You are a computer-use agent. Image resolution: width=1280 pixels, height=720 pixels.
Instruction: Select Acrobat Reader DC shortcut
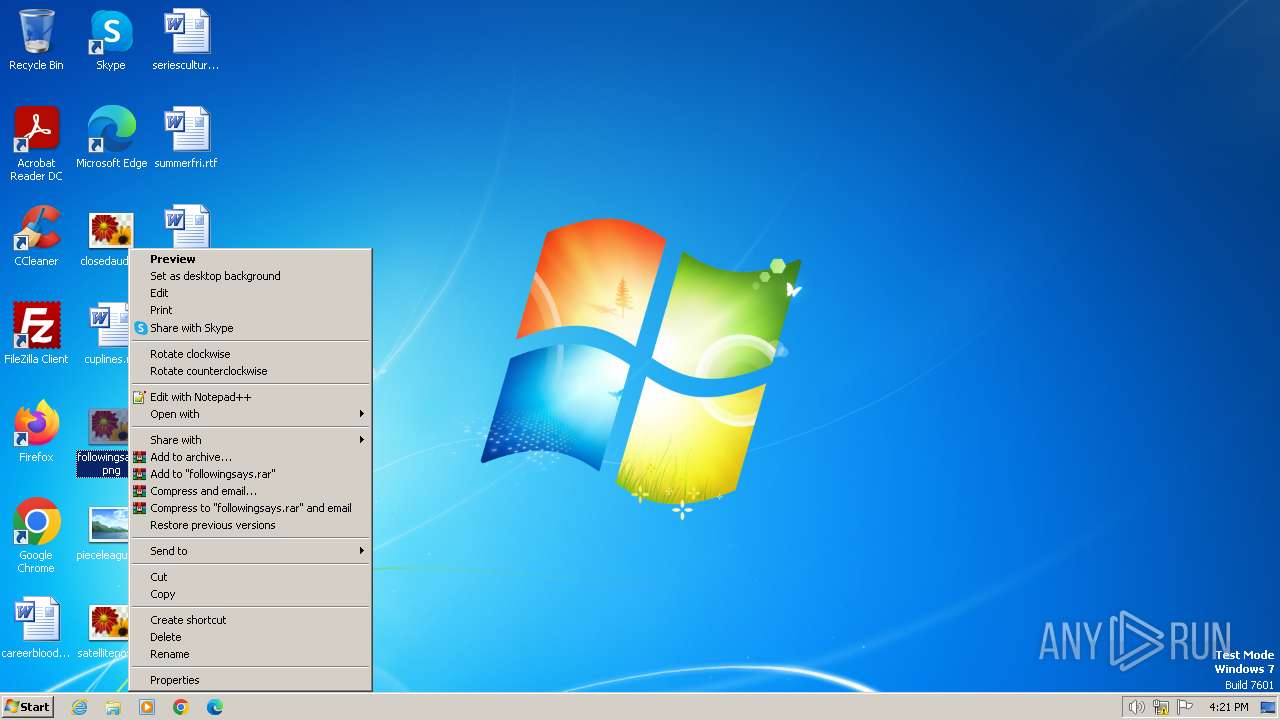36,144
